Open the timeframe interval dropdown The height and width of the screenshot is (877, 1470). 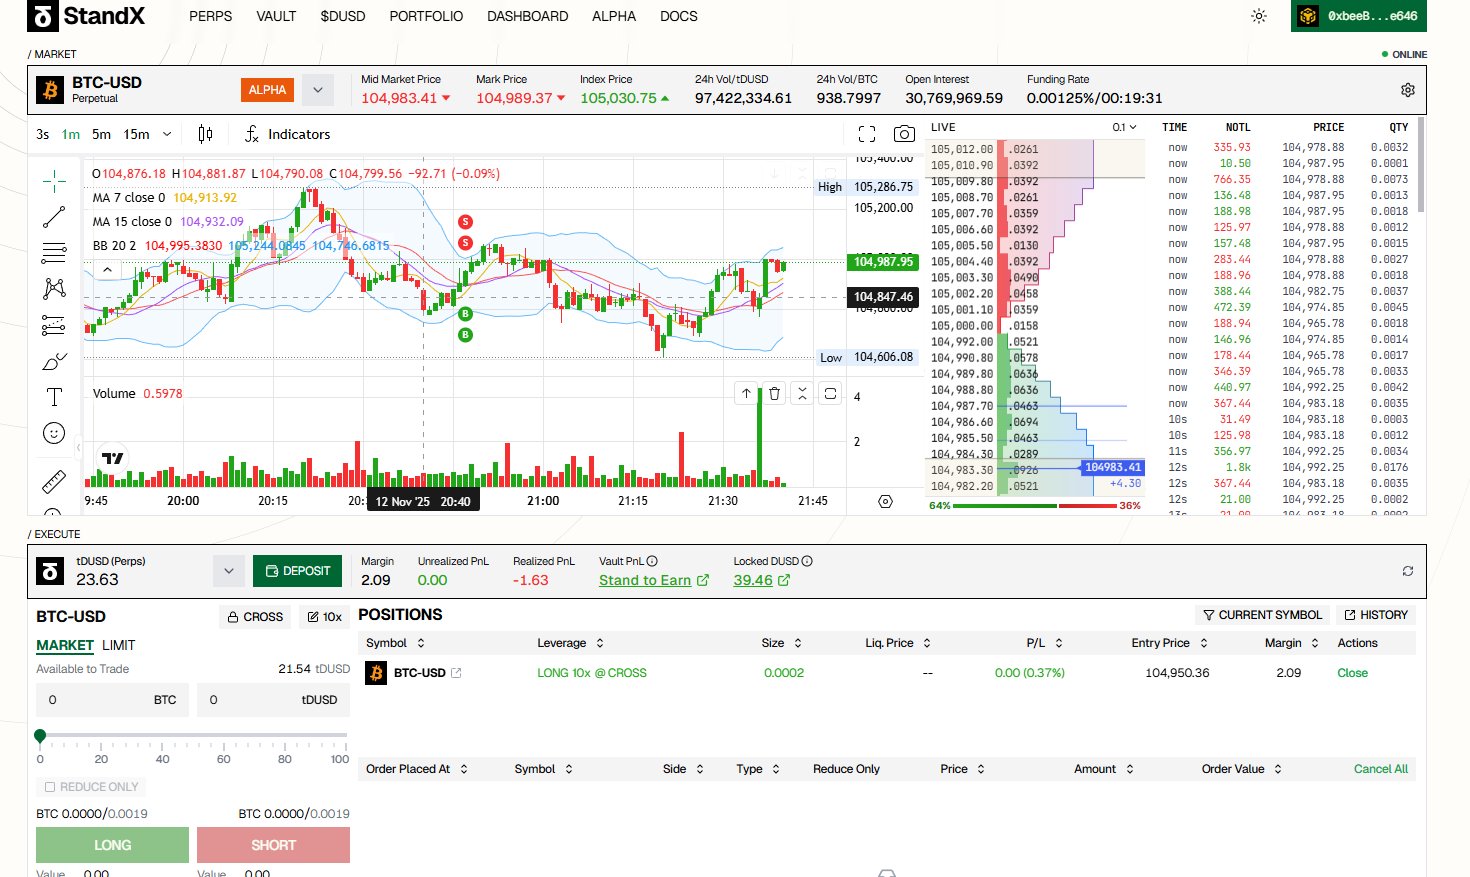[x=167, y=134]
